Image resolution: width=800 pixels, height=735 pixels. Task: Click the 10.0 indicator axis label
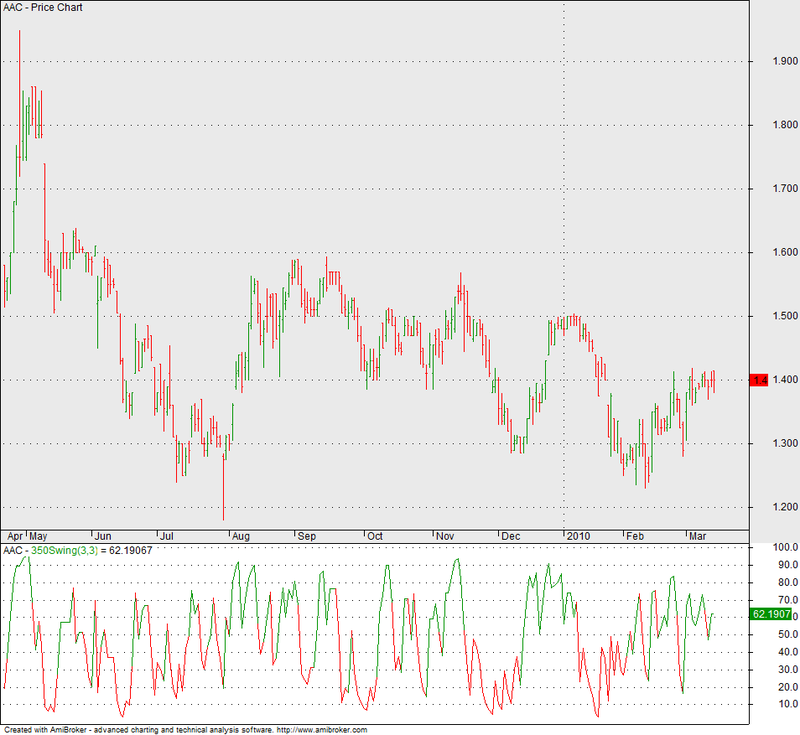(x=788, y=704)
